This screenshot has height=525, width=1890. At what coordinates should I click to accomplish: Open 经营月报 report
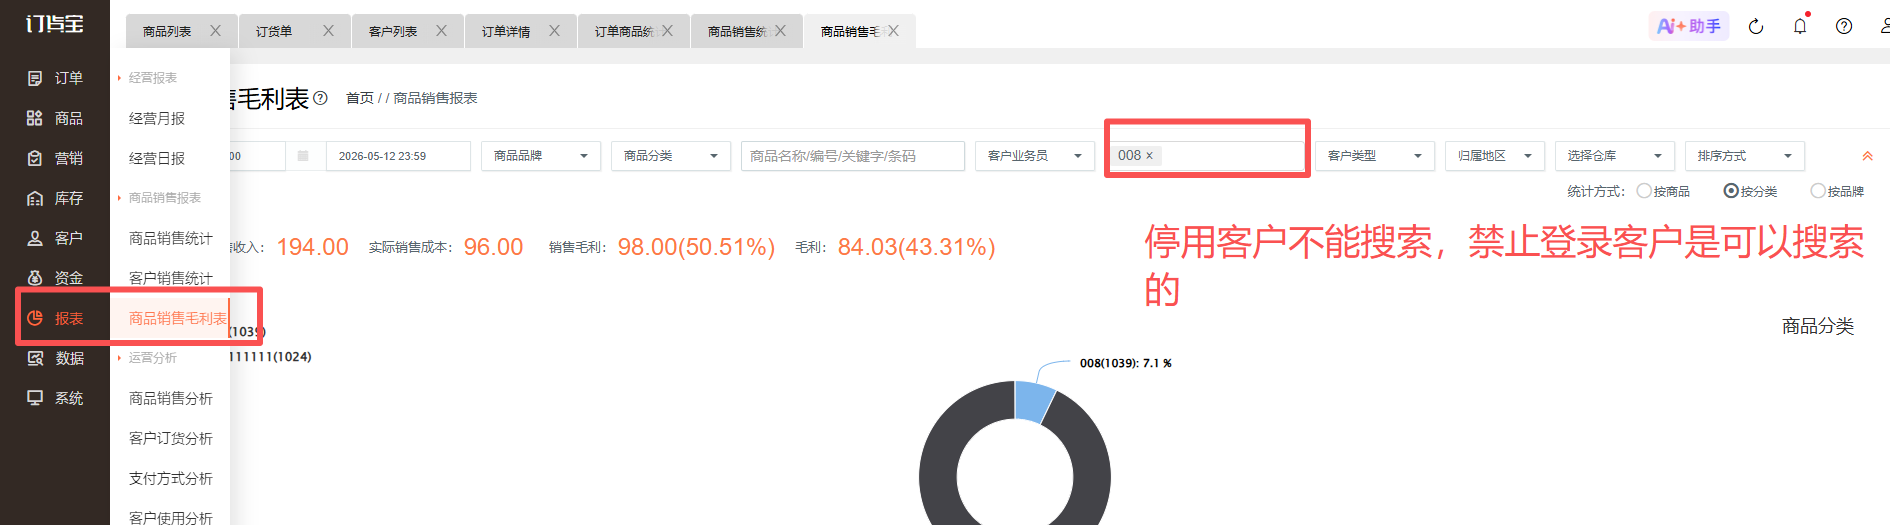157,118
